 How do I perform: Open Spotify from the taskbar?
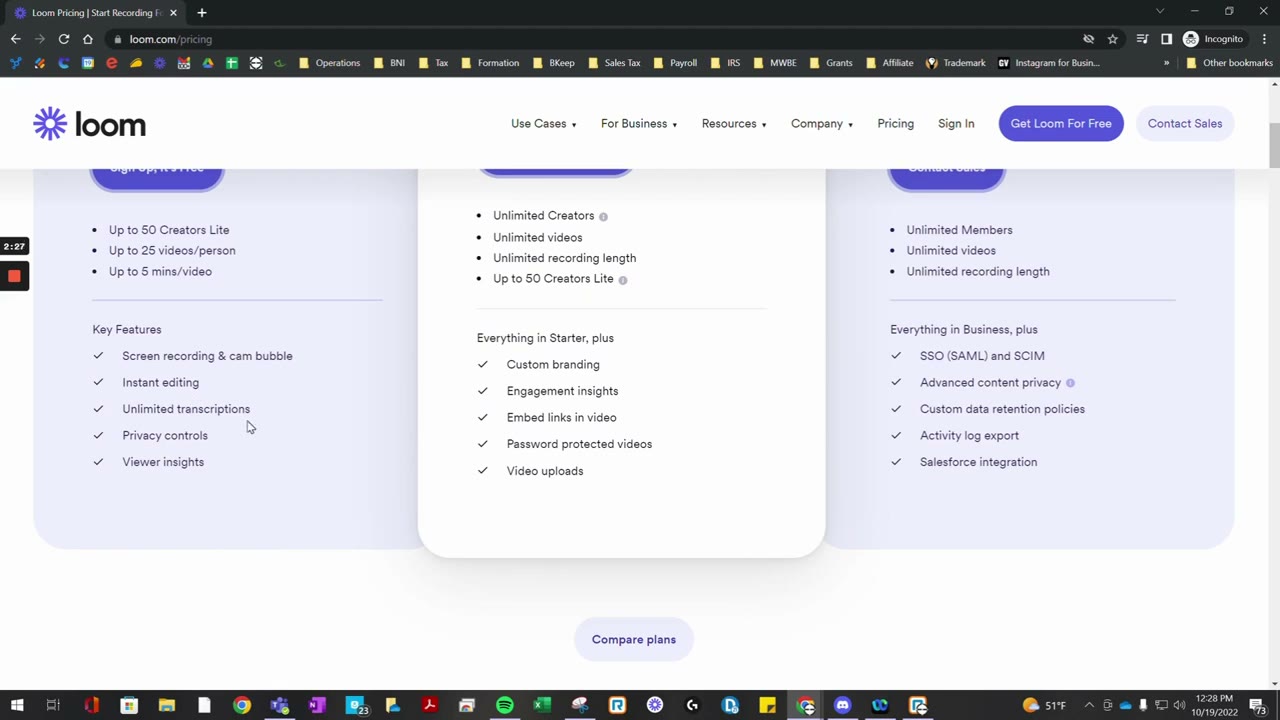point(505,706)
